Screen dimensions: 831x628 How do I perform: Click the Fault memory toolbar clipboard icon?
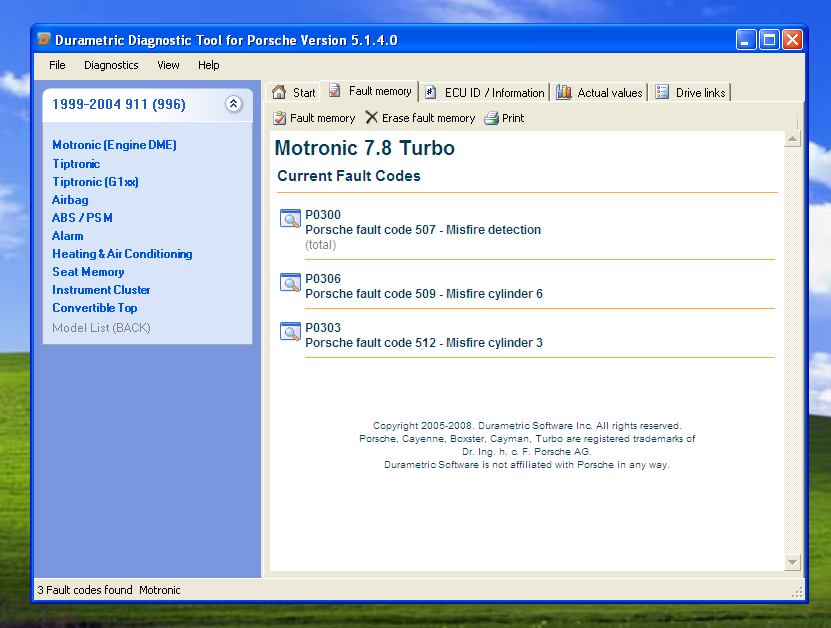pyautogui.click(x=280, y=118)
